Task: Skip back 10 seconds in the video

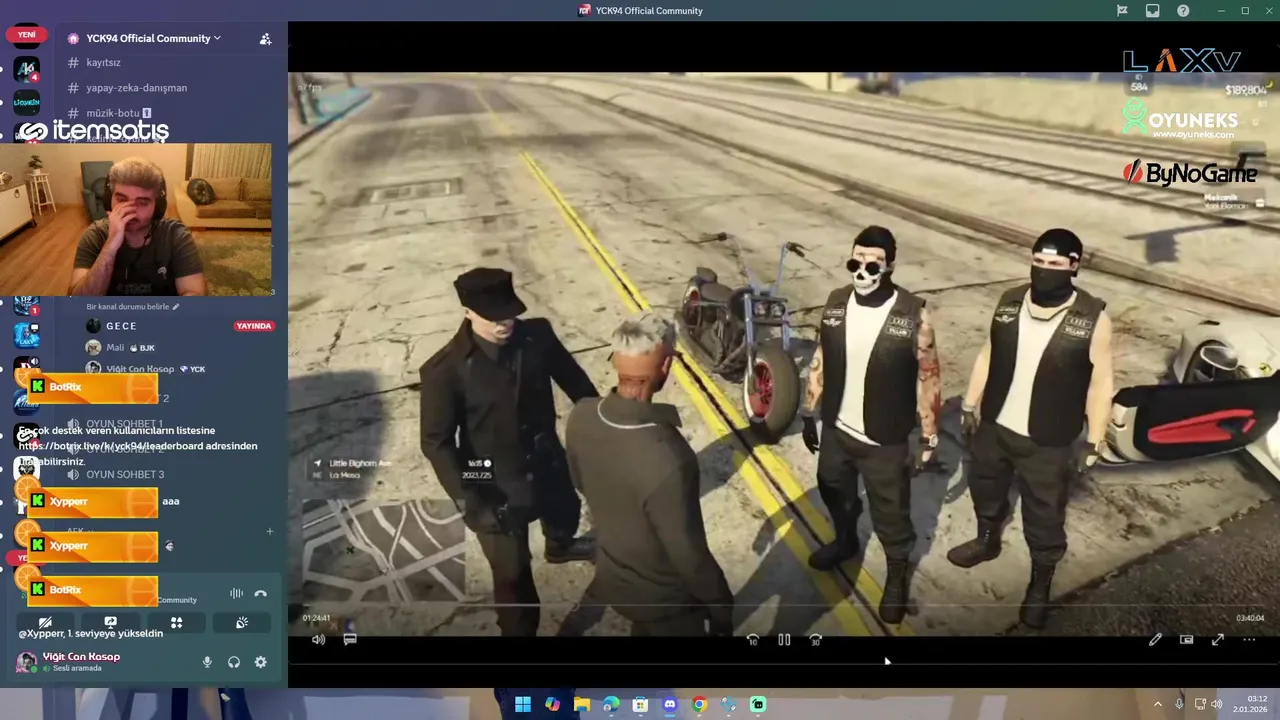Action: tap(753, 640)
